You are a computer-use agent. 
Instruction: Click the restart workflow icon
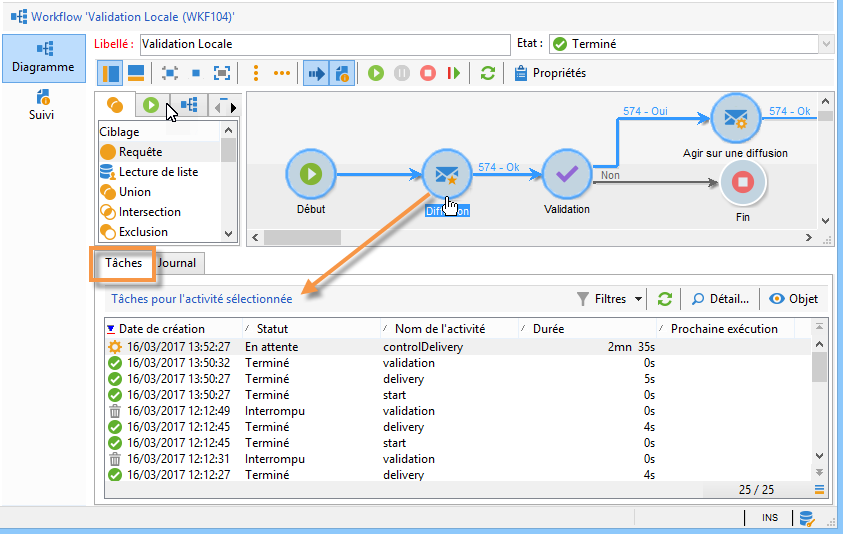[454, 73]
